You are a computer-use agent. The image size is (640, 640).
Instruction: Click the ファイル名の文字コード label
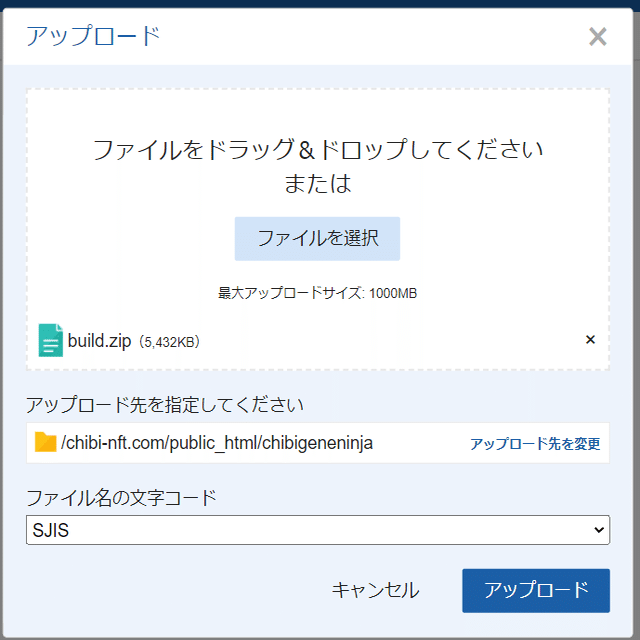(121, 498)
